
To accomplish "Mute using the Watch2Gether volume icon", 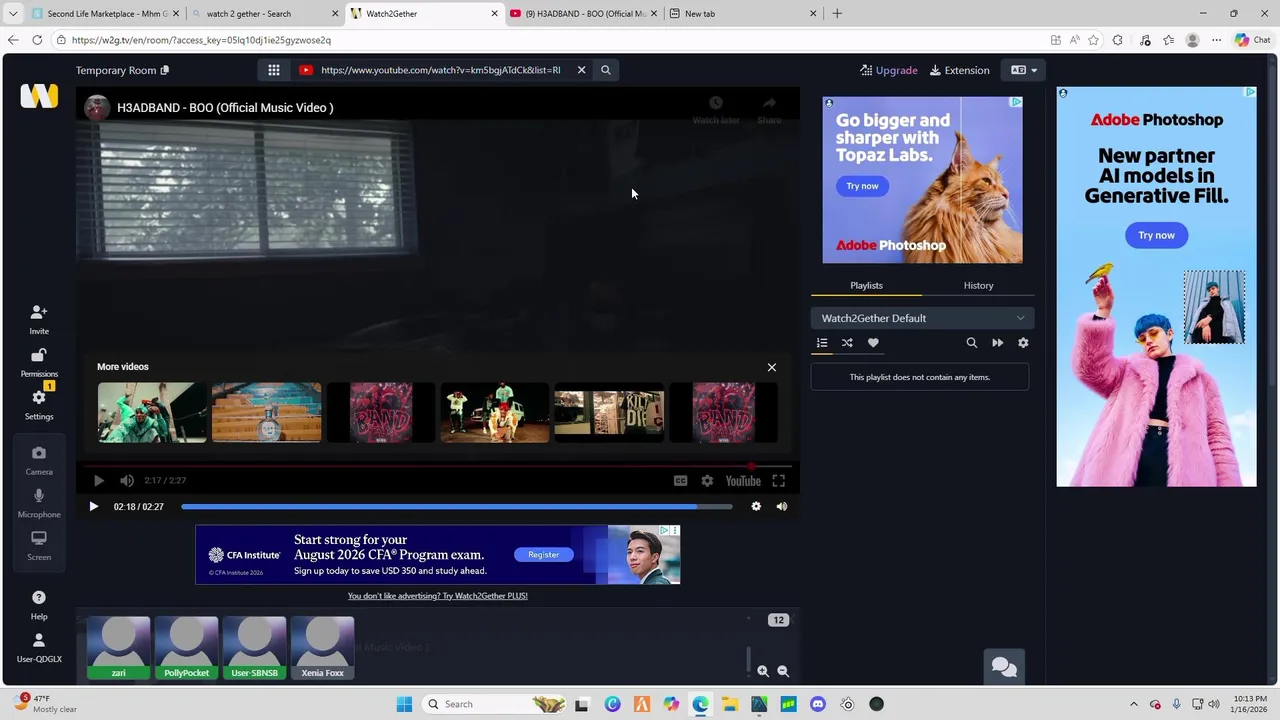I will click(782, 506).
